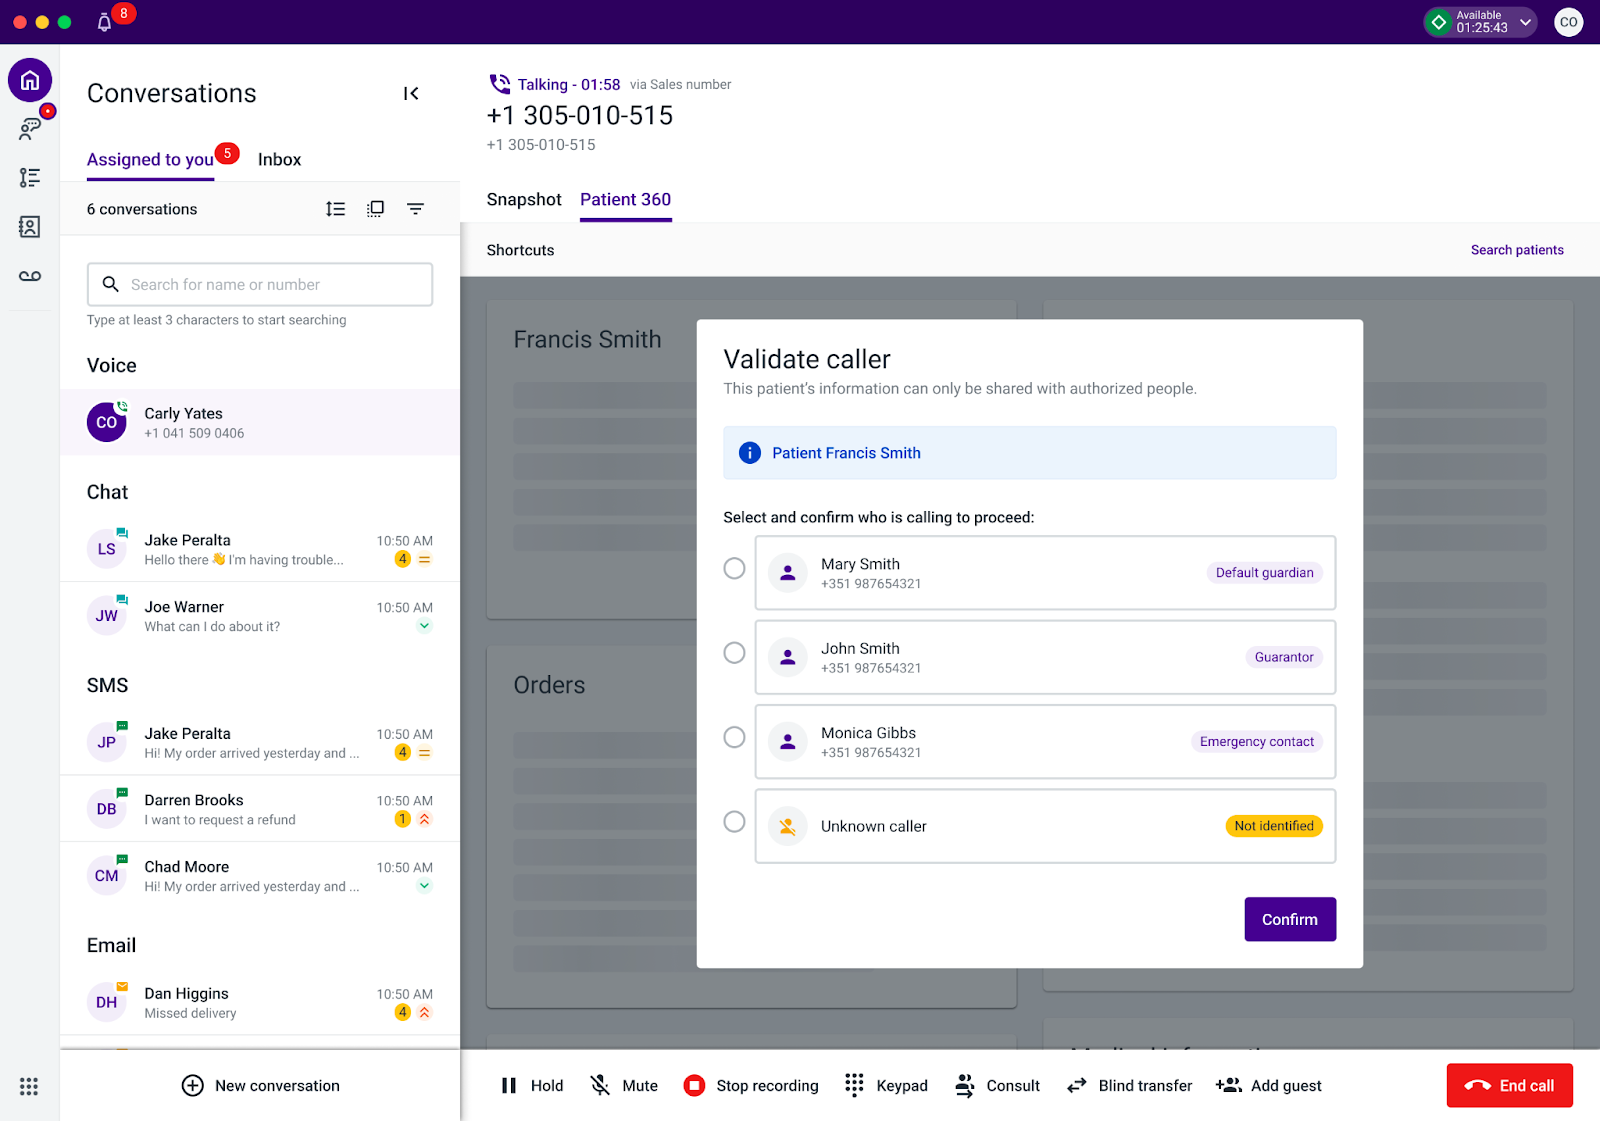Click the 6 conversations count label
This screenshot has width=1600, height=1121.
142,209
